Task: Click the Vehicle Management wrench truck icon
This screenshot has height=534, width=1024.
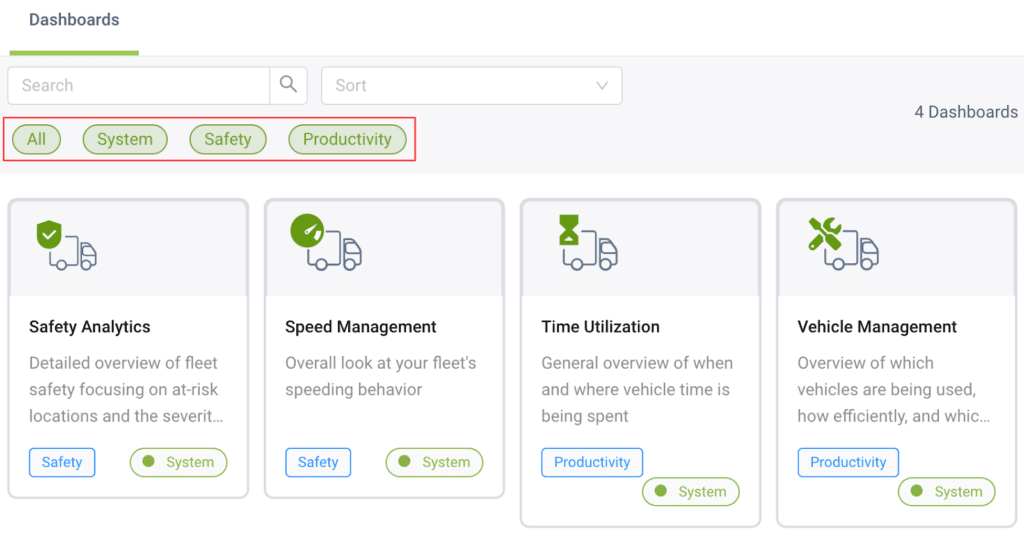Action: [x=842, y=243]
